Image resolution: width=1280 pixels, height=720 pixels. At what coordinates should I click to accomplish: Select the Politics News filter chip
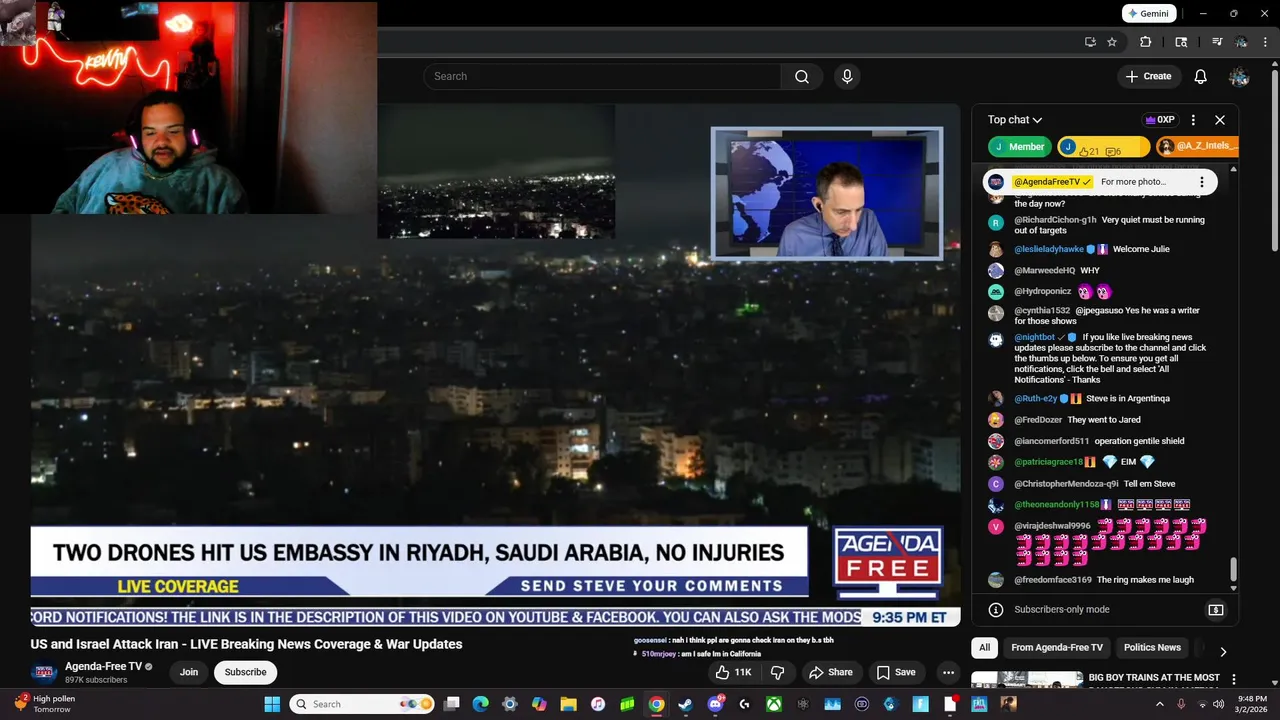1152,648
